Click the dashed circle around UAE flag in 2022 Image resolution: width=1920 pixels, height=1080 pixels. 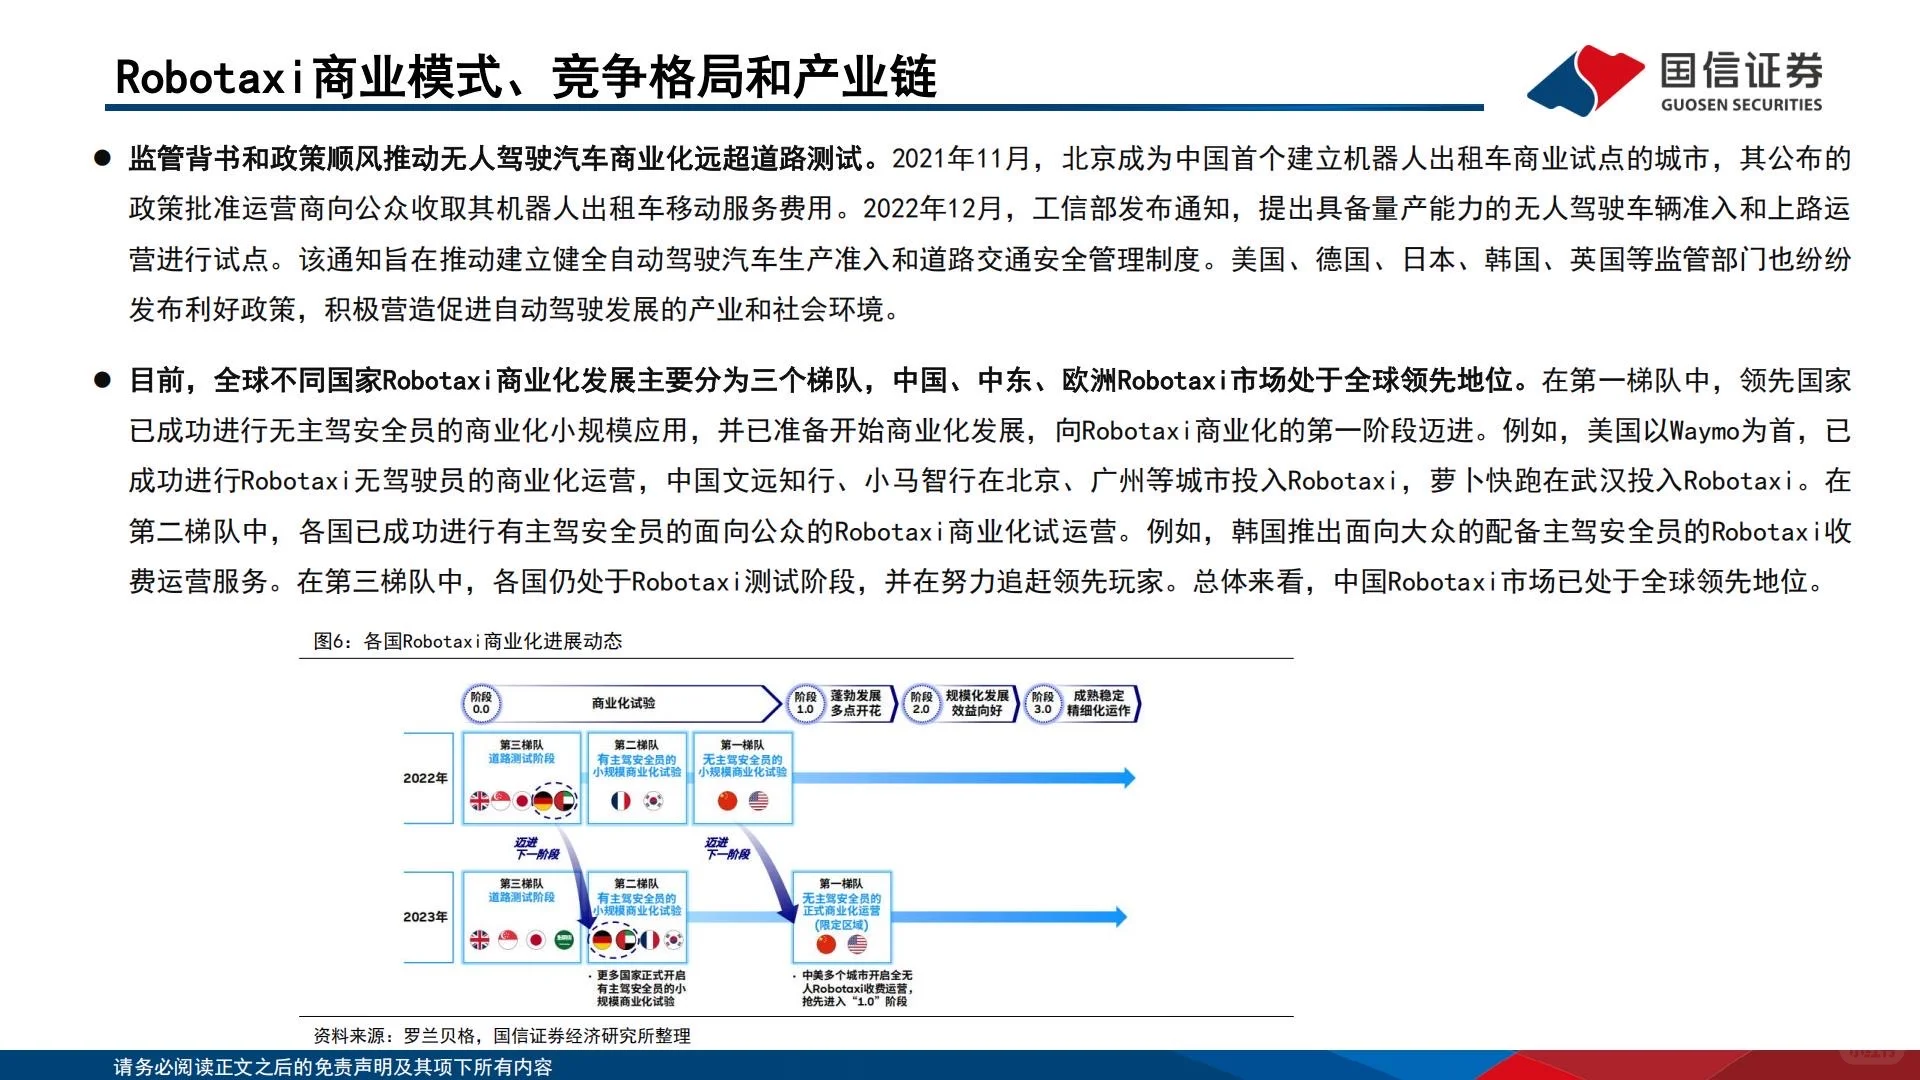coord(554,800)
